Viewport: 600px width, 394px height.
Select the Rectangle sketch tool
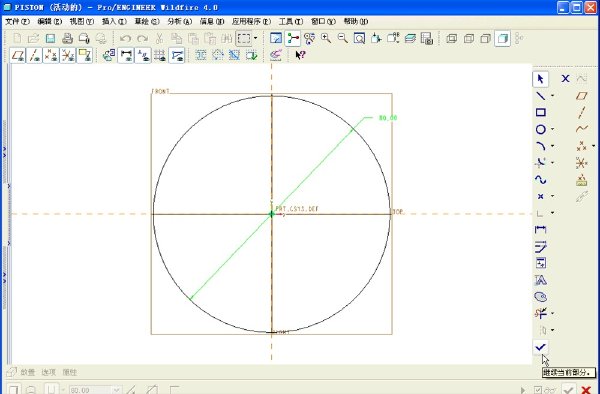click(540, 112)
